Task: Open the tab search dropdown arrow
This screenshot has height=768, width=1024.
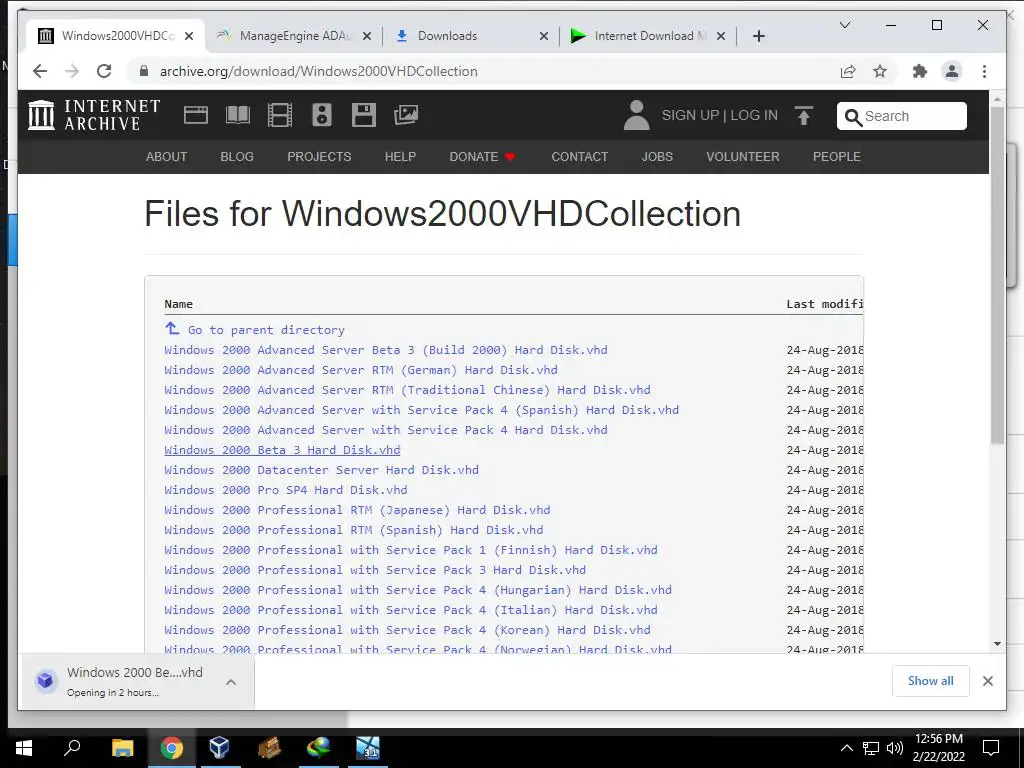Action: [x=844, y=25]
